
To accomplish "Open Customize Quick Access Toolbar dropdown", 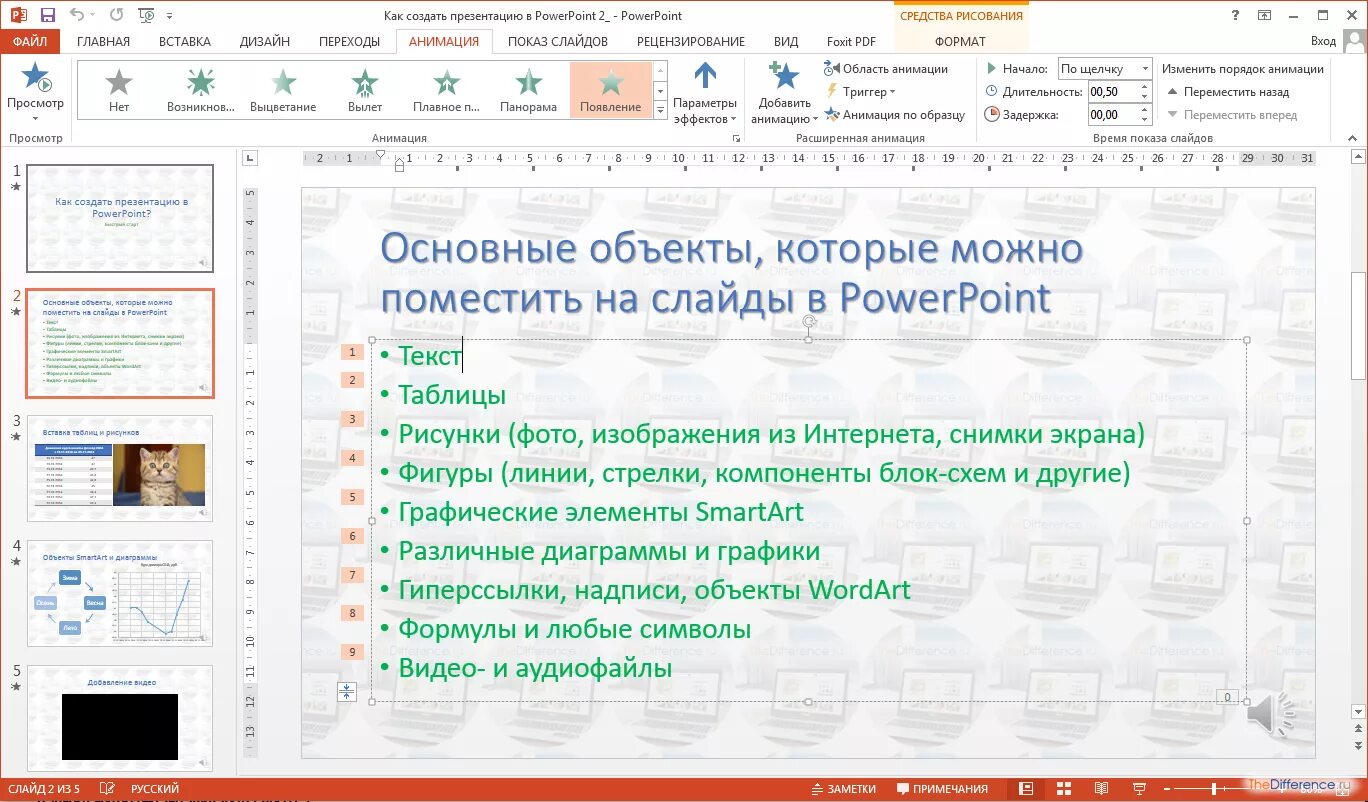I will click(x=169, y=16).
